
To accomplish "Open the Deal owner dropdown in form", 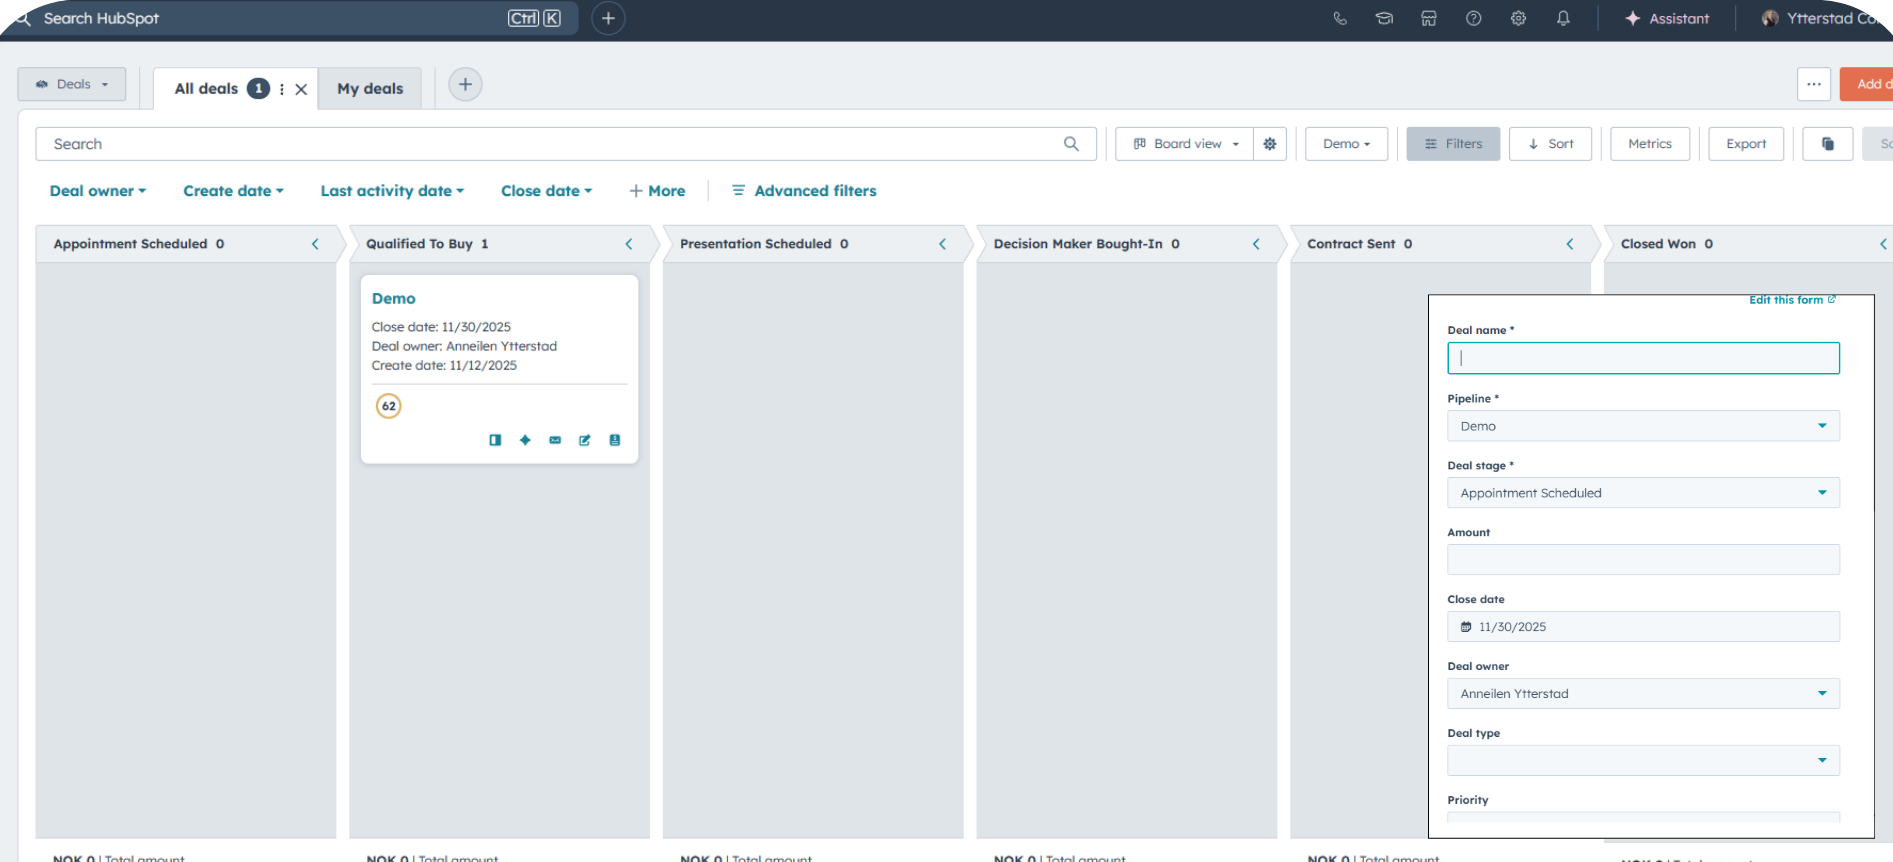I will [1643, 694].
